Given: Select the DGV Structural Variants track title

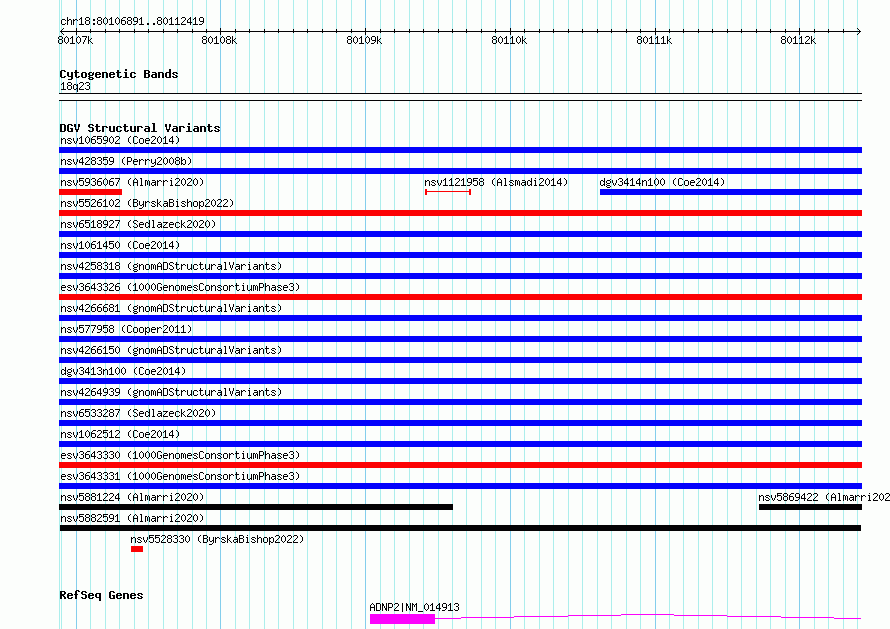Looking at the screenshot, I should [x=140, y=128].
